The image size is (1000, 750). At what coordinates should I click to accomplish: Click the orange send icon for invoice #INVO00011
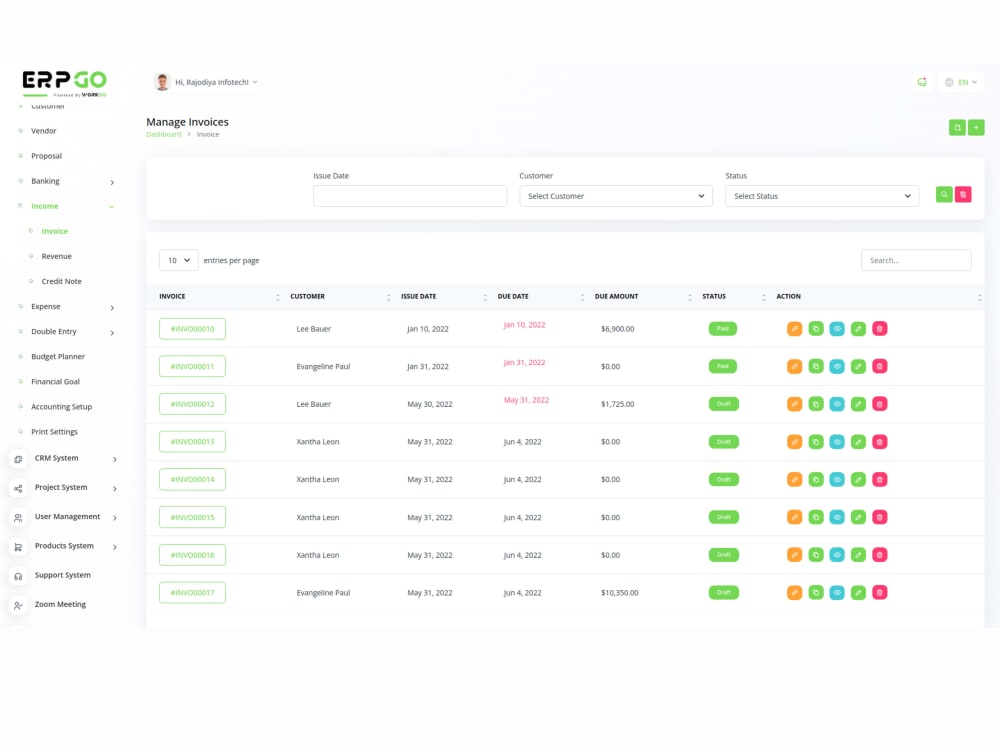795,366
